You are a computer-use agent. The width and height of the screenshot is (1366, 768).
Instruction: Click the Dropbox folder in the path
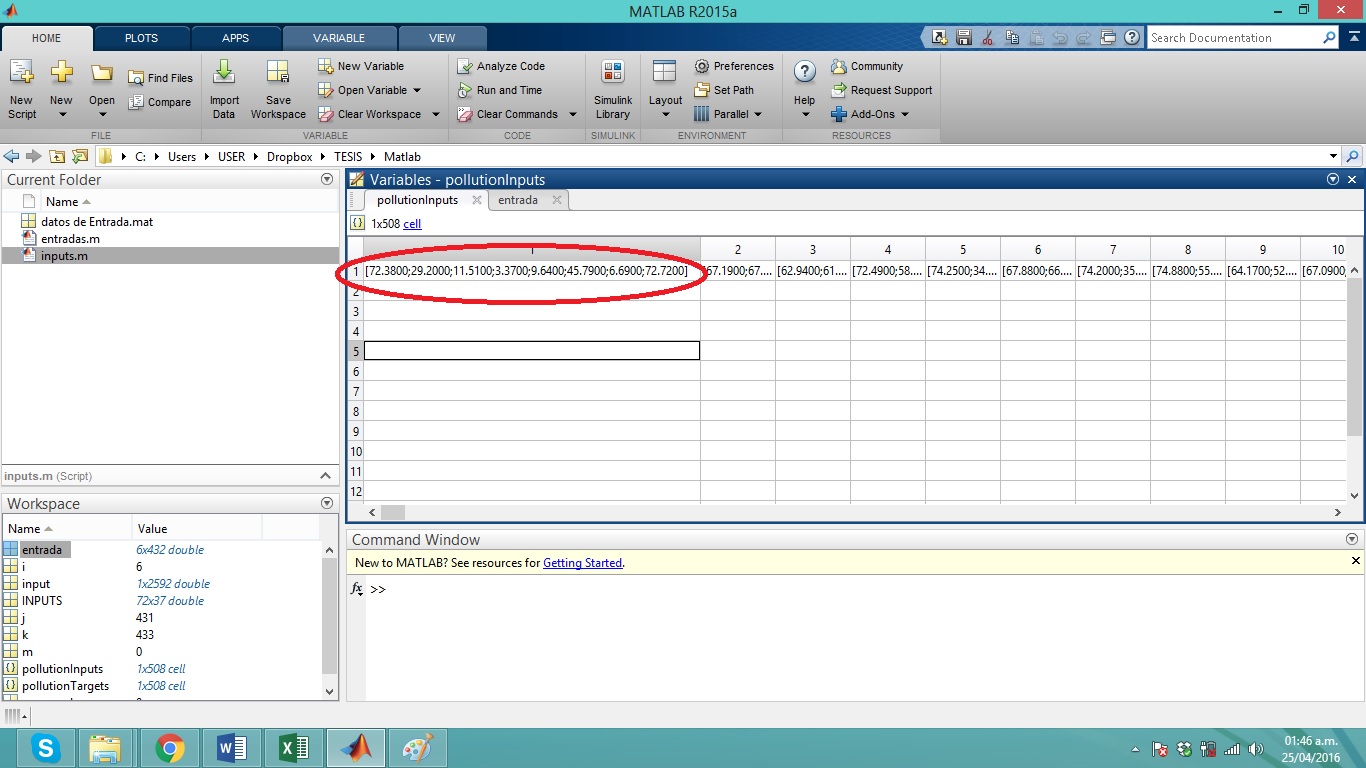tap(290, 157)
